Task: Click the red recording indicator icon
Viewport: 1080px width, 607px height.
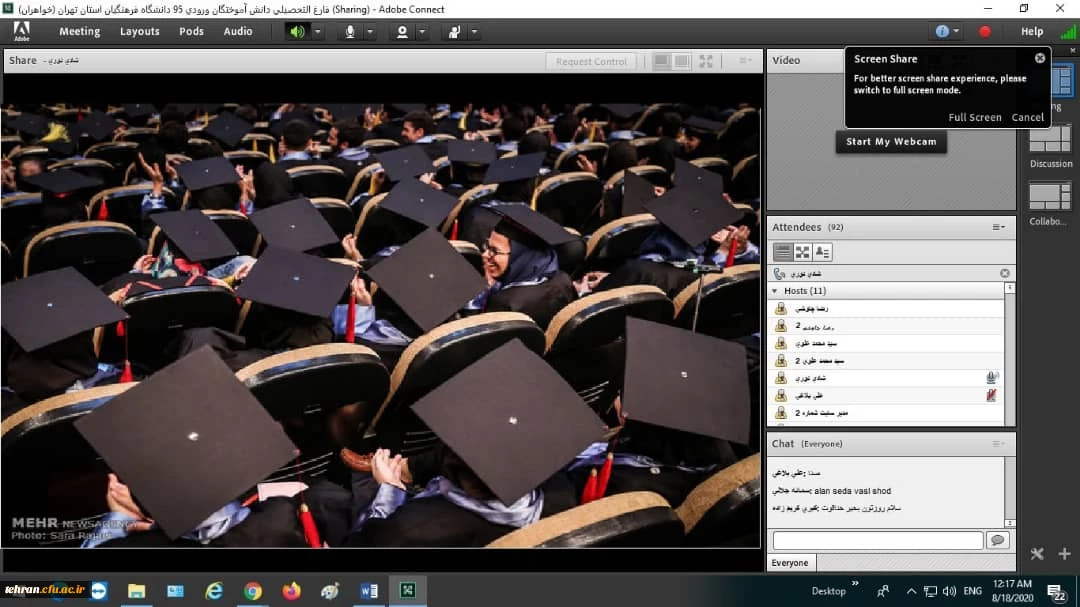Action: click(x=985, y=31)
